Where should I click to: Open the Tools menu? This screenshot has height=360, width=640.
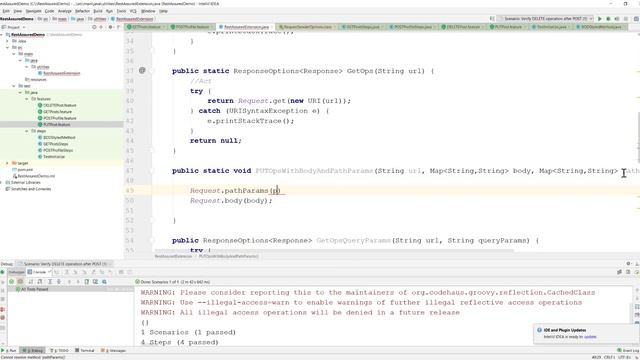[x=121, y=11]
